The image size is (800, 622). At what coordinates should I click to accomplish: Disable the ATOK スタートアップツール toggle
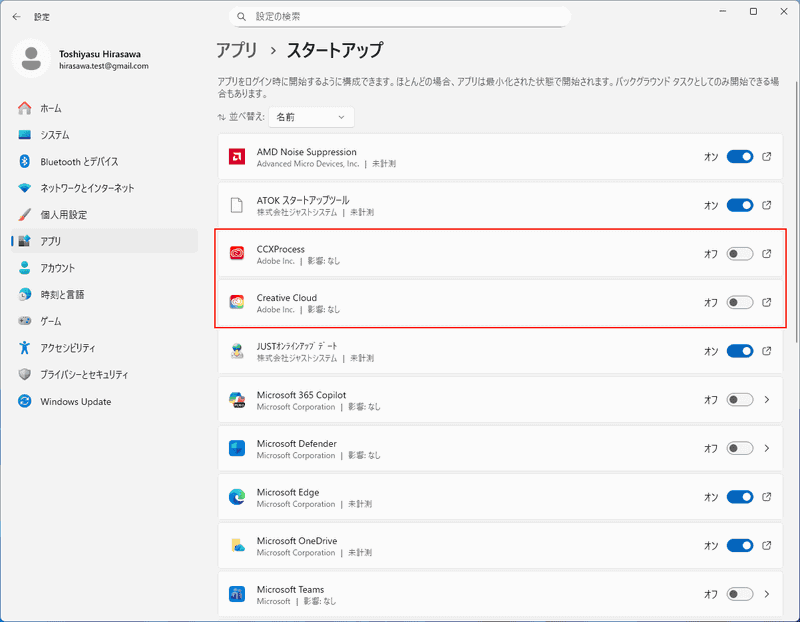click(x=738, y=205)
